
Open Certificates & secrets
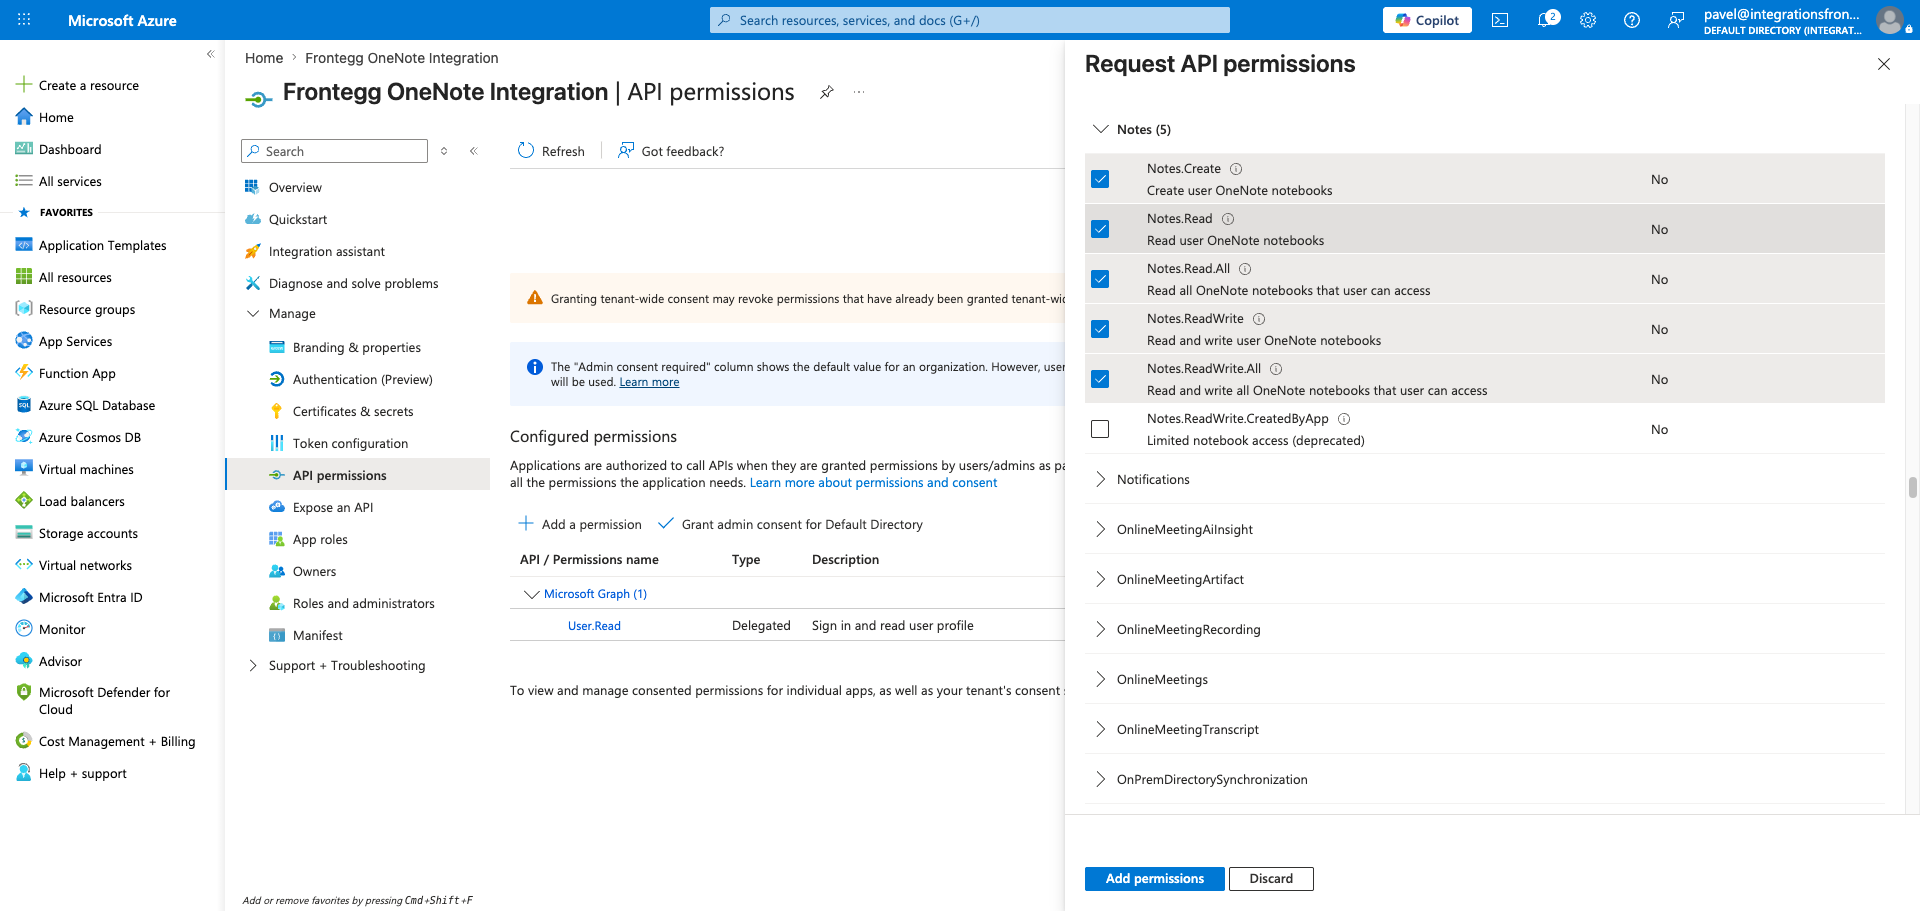click(353, 411)
